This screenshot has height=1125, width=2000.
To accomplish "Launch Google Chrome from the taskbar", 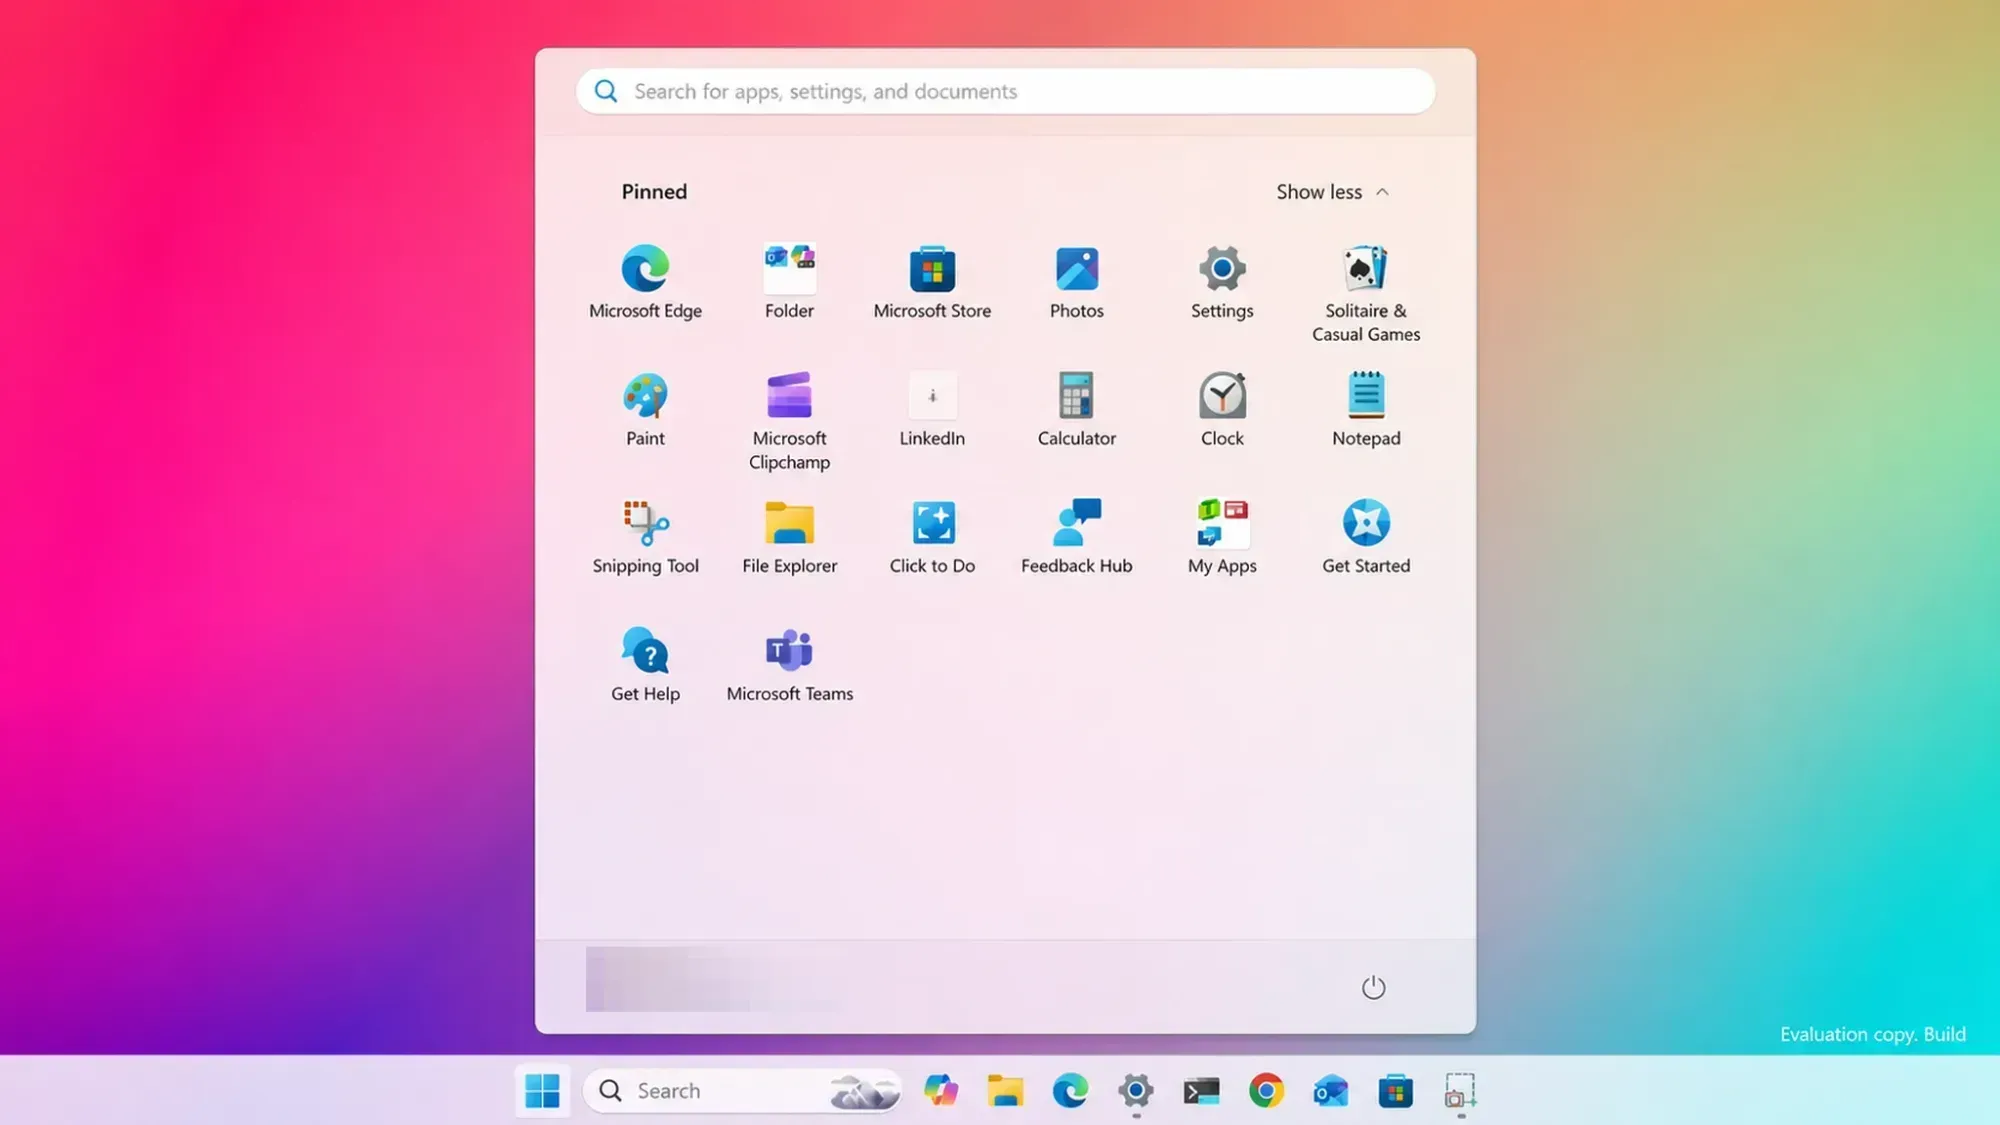I will pos(1266,1091).
